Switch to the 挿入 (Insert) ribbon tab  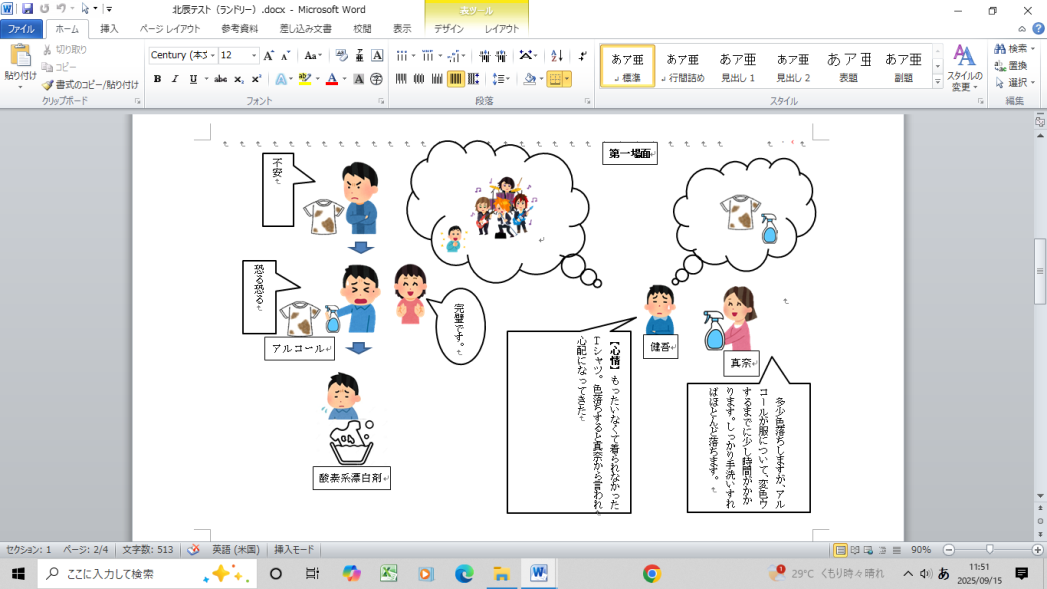tap(109, 29)
